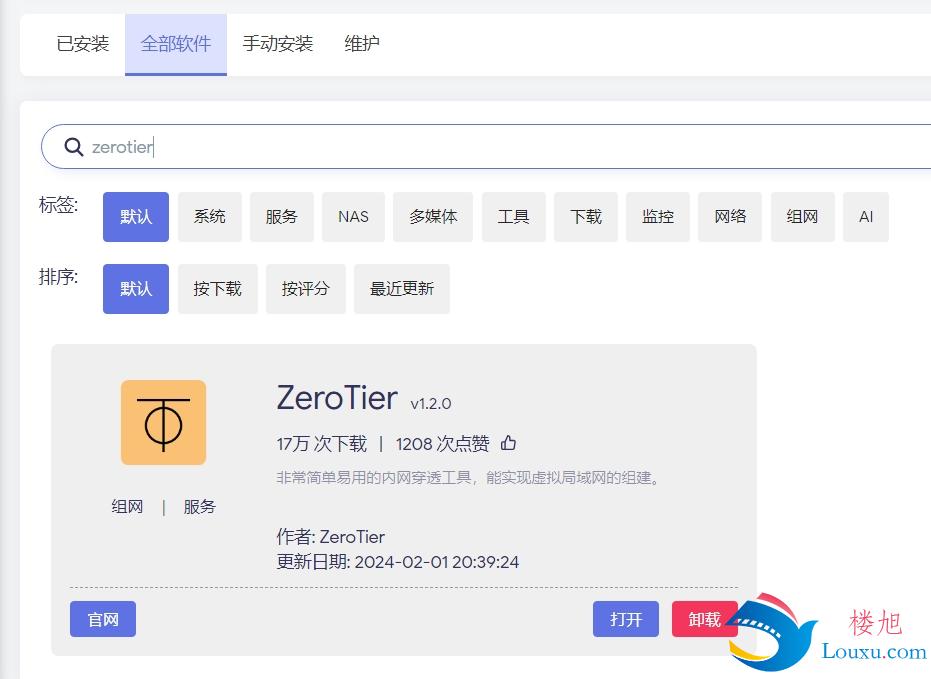The height and width of the screenshot is (679, 931).
Task: Select 默认 sort order
Action: tap(136, 289)
